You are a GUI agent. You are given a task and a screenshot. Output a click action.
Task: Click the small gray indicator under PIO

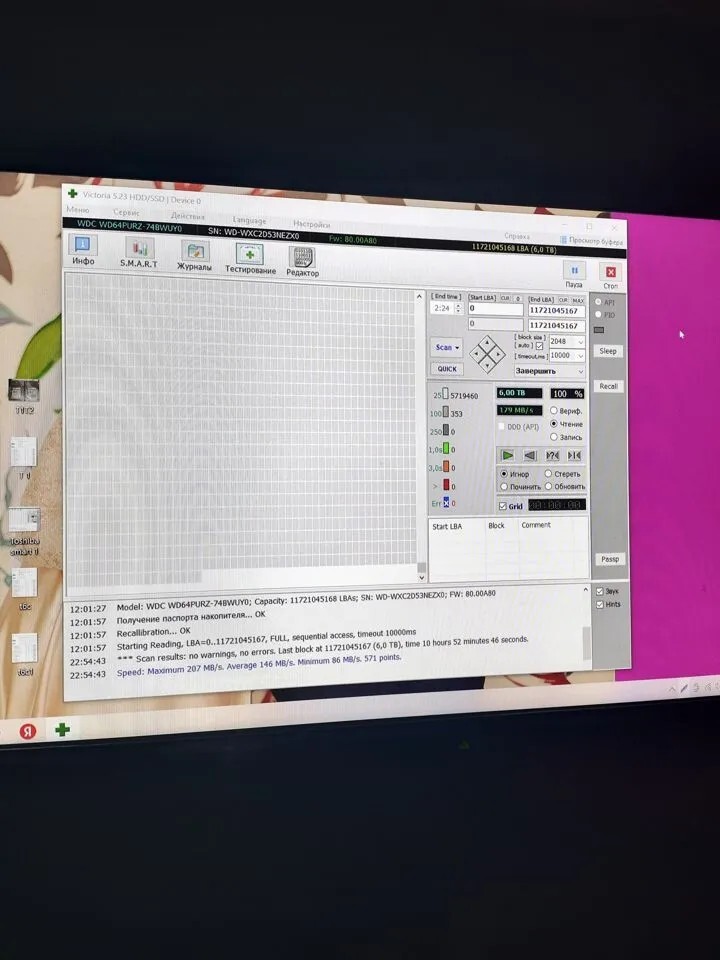(599, 330)
